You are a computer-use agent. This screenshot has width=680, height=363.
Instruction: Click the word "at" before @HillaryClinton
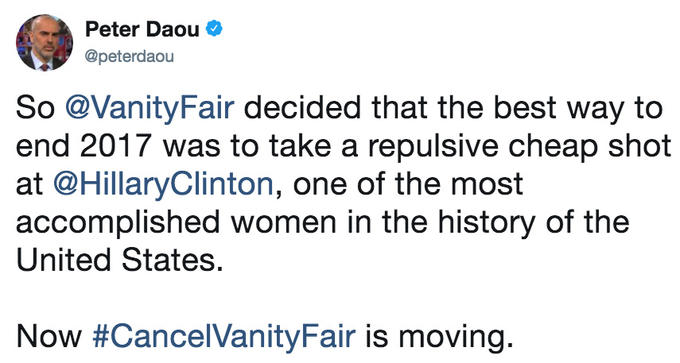pyautogui.click(x=29, y=185)
